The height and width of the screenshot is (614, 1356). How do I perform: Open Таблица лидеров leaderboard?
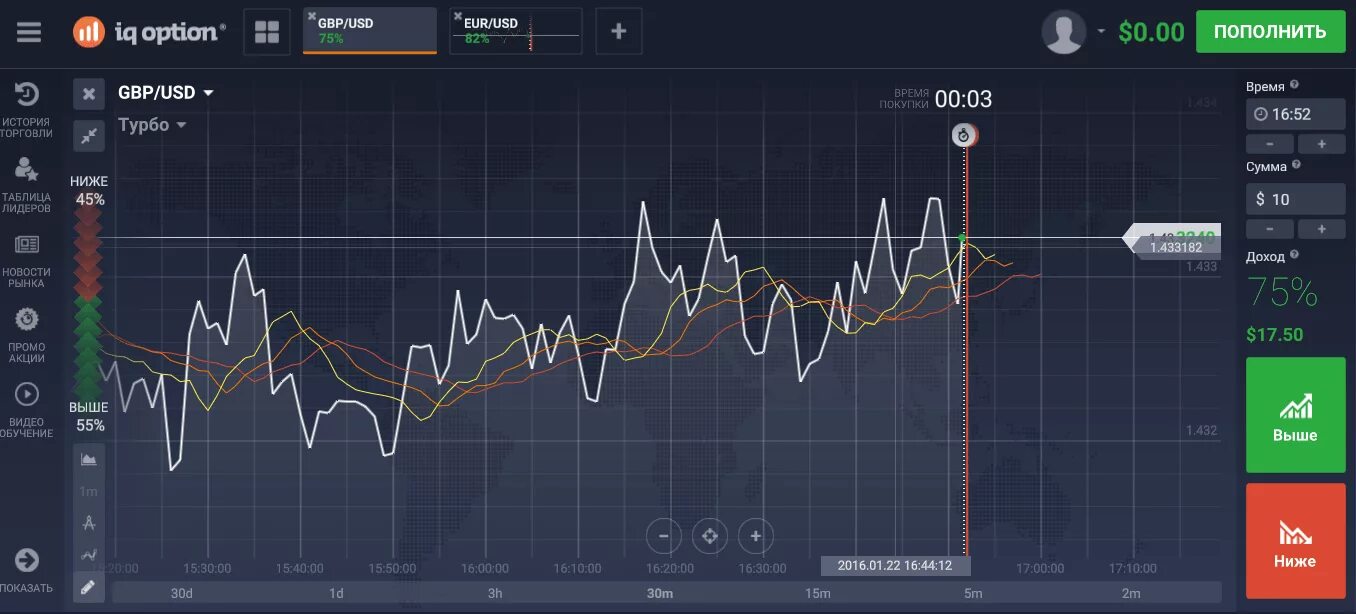click(x=27, y=186)
